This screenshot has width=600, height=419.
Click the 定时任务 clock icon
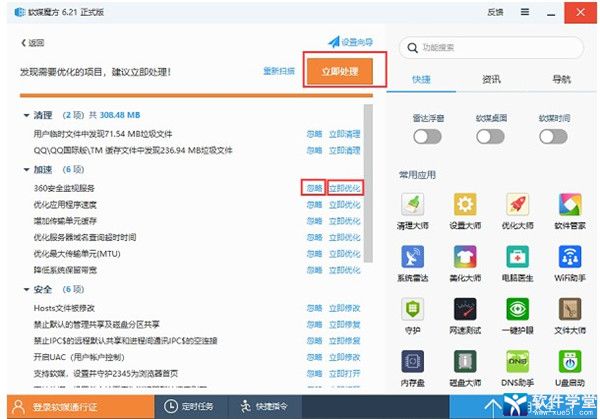tap(171, 406)
